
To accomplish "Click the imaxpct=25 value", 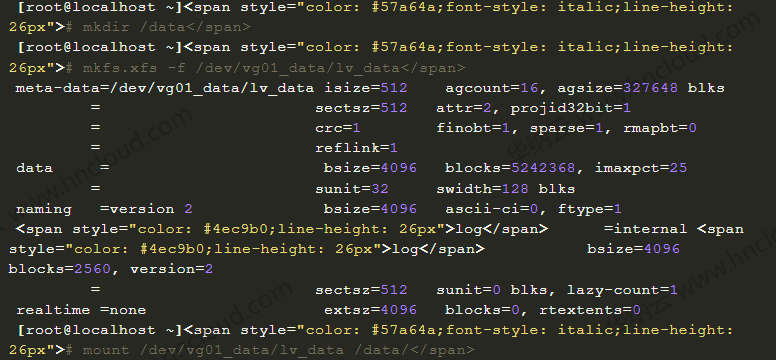I will pyautogui.click(x=641, y=168).
